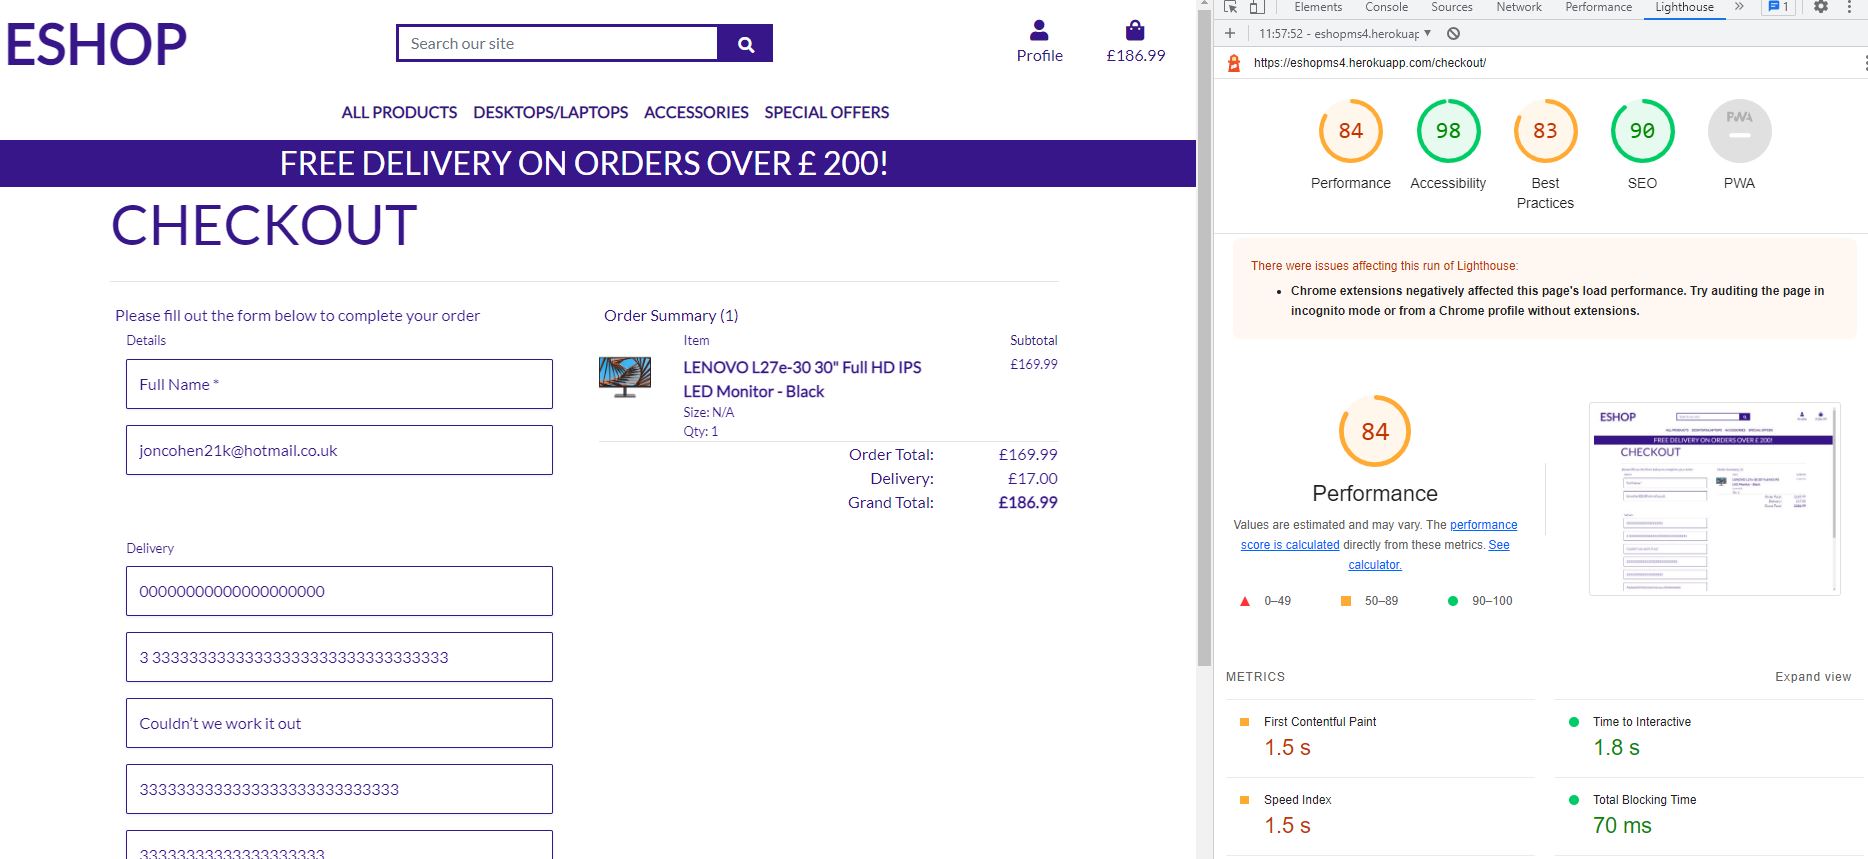Click the large Performance 84 gauge
The height and width of the screenshot is (859, 1868).
pyautogui.click(x=1374, y=431)
